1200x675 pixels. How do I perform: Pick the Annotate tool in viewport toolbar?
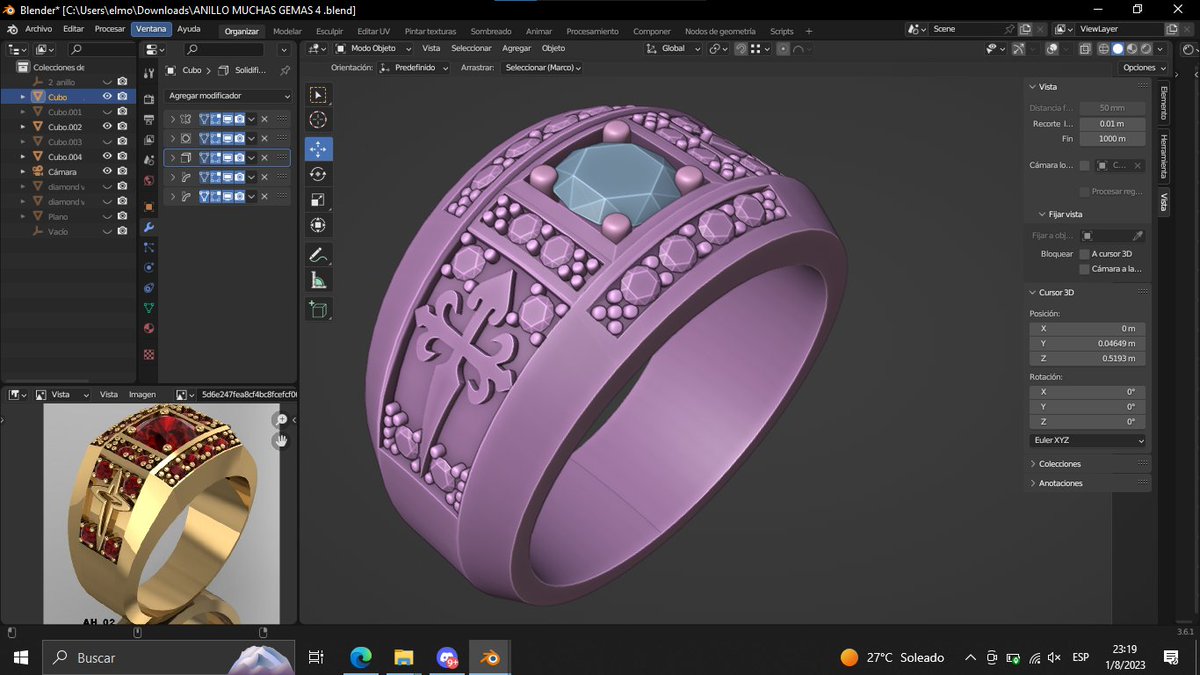pos(318,254)
